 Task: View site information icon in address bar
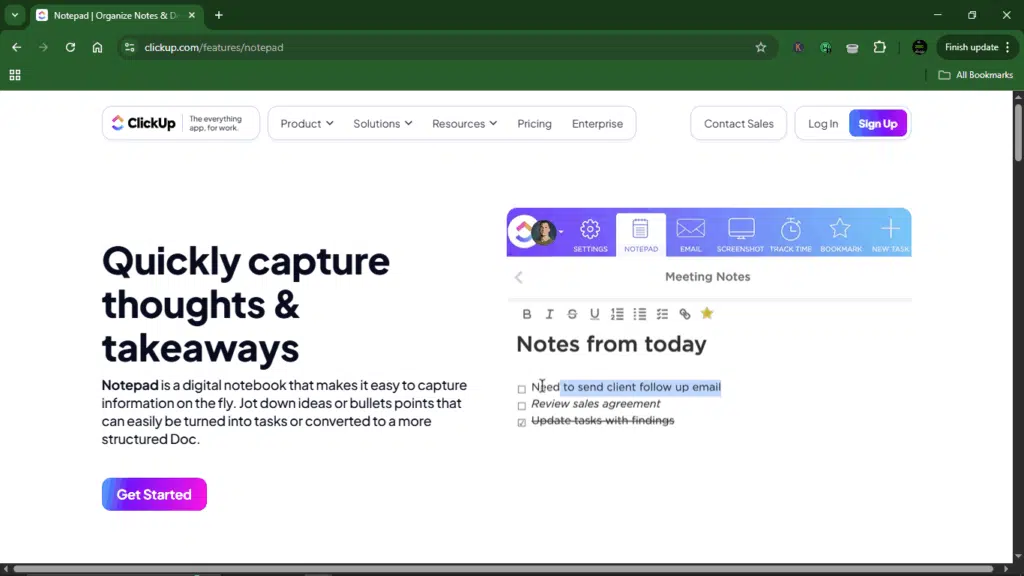pos(129,47)
